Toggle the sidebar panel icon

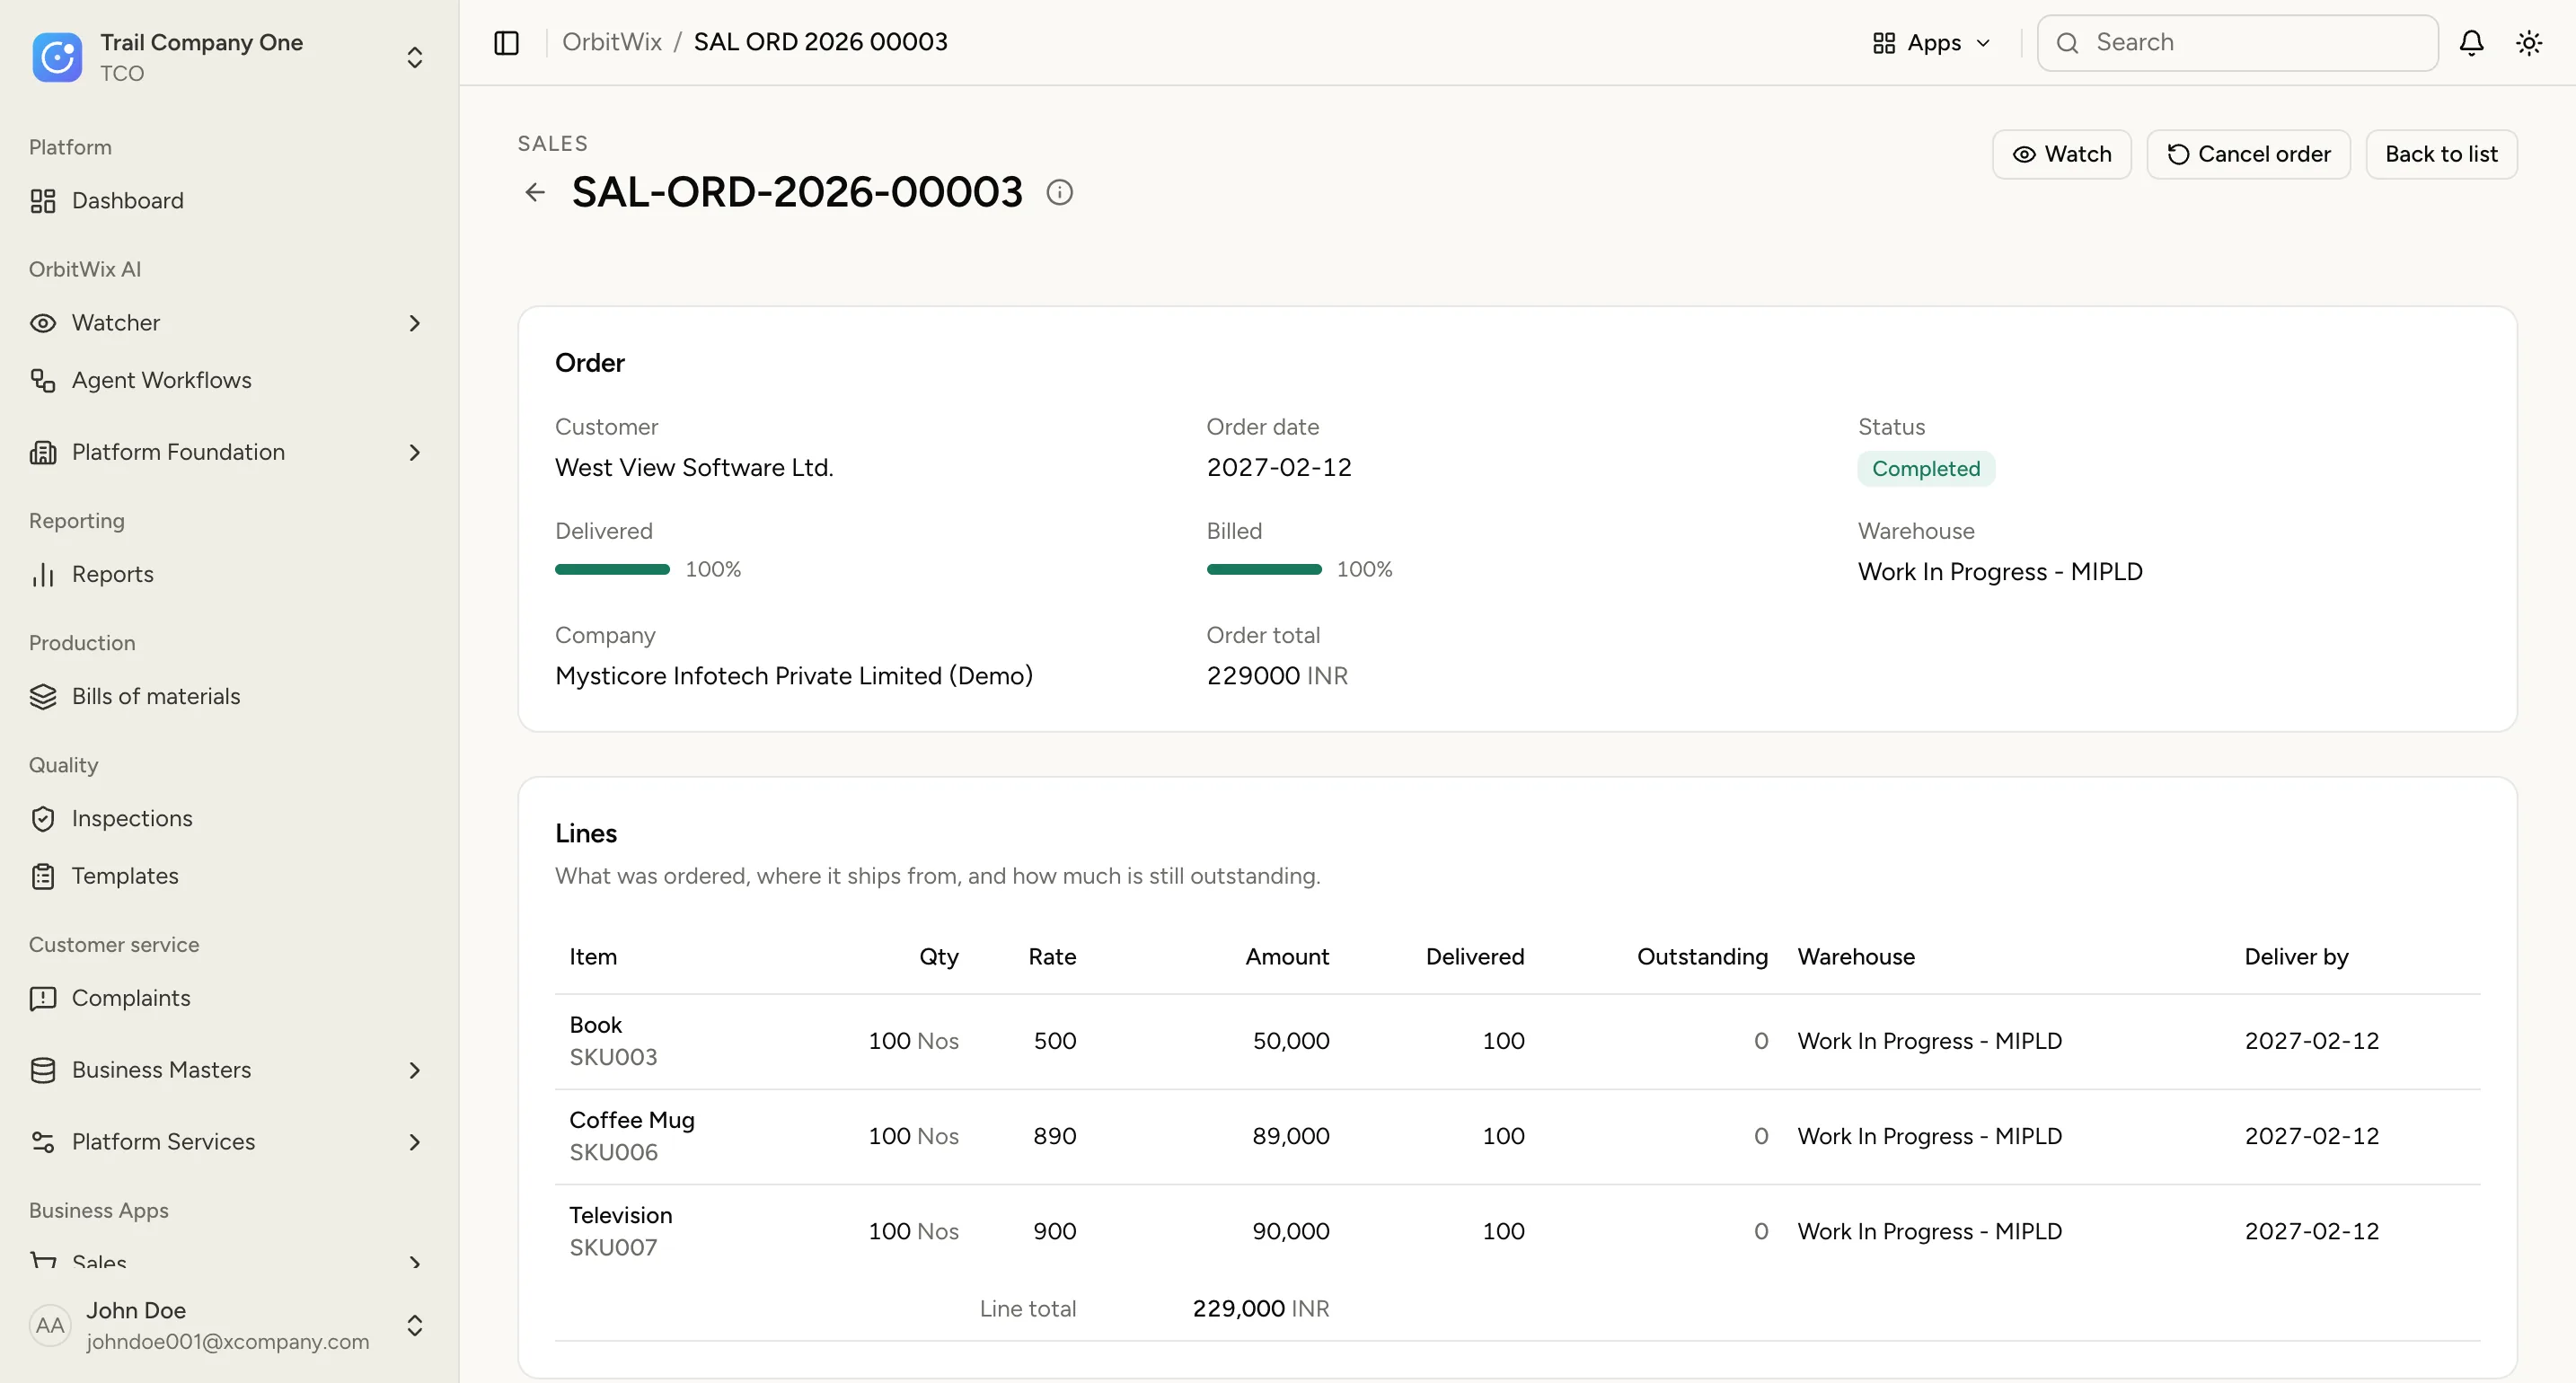point(507,43)
